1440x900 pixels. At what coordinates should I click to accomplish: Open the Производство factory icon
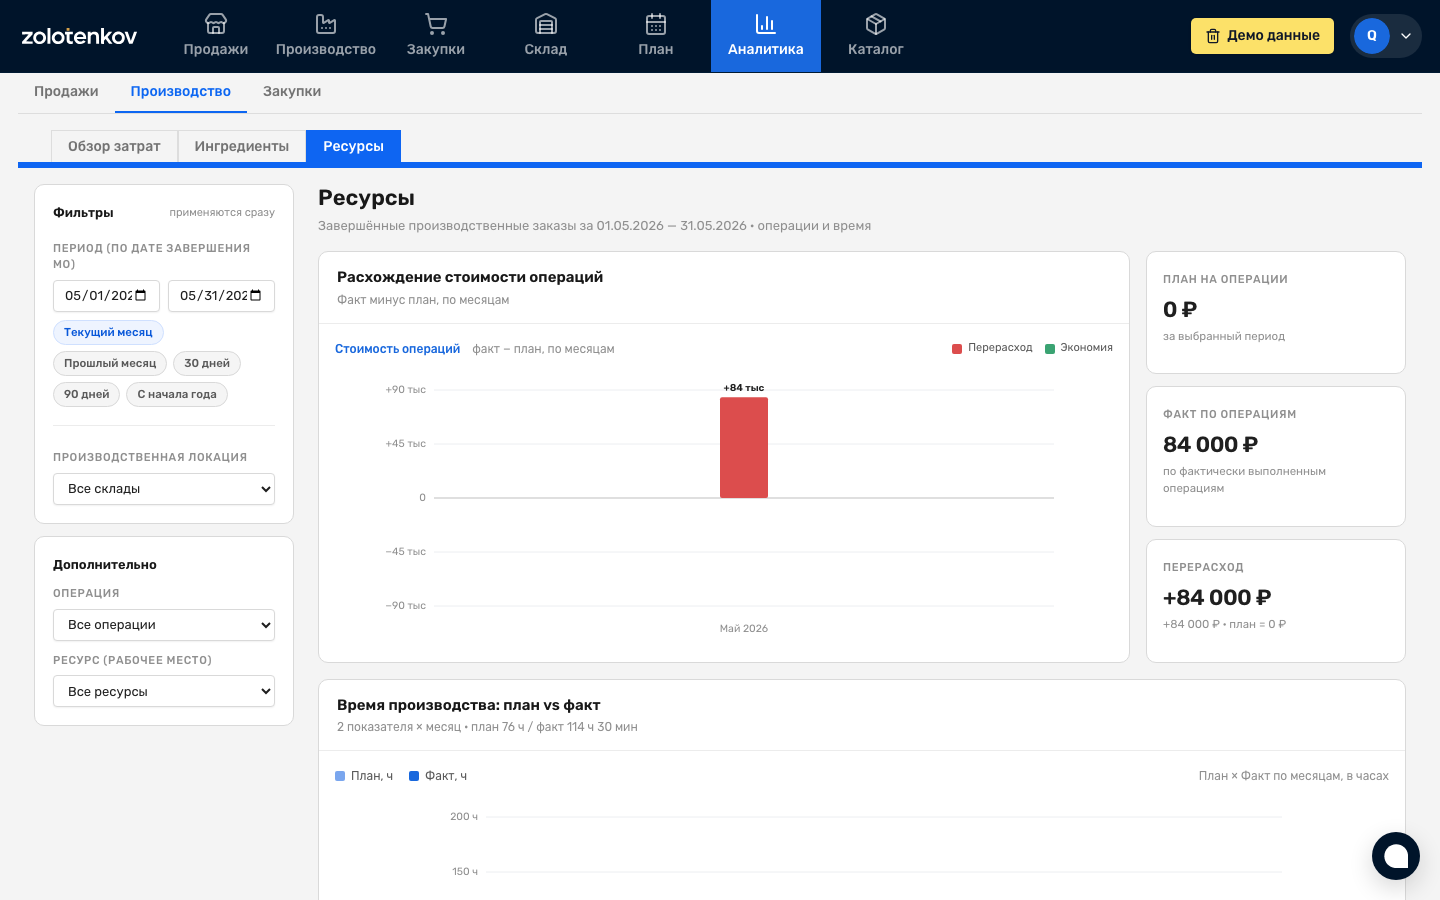326,24
